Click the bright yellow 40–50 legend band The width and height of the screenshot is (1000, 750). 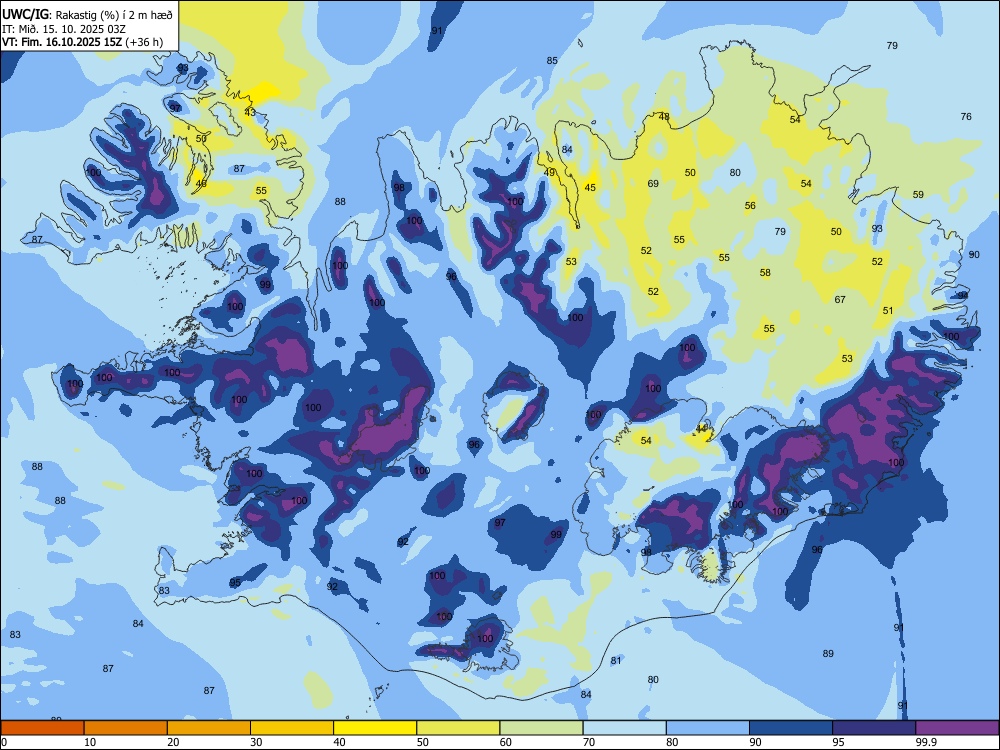(375, 728)
